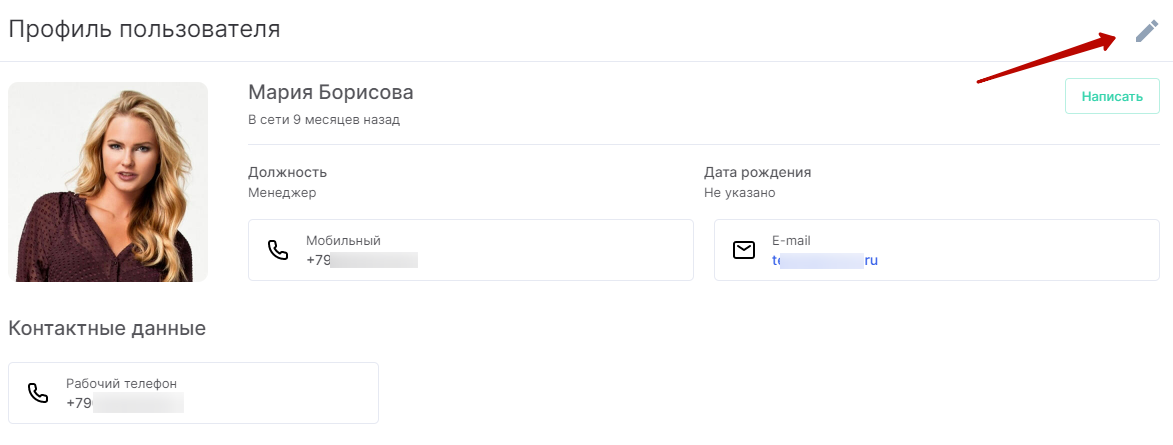Click the name Мария Борисова
The height and width of the screenshot is (445, 1173).
[x=331, y=93]
